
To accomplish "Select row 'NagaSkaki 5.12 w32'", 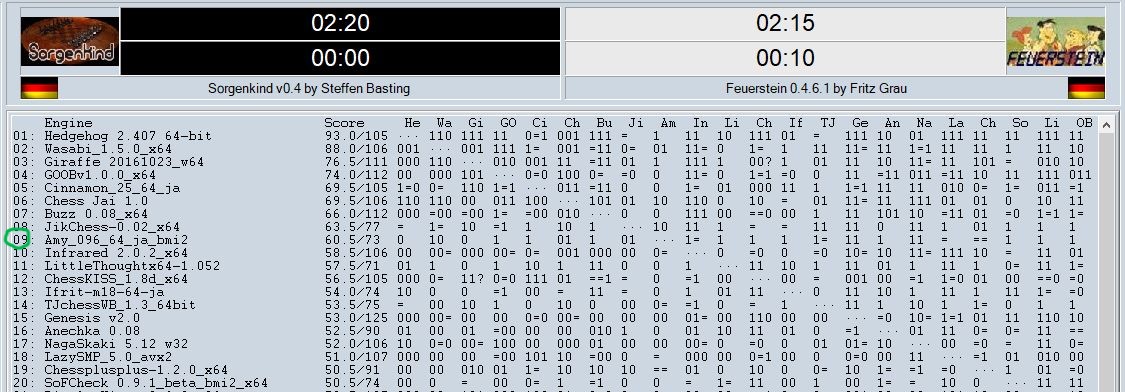I will pyautogui.click(x=552, y=345).
